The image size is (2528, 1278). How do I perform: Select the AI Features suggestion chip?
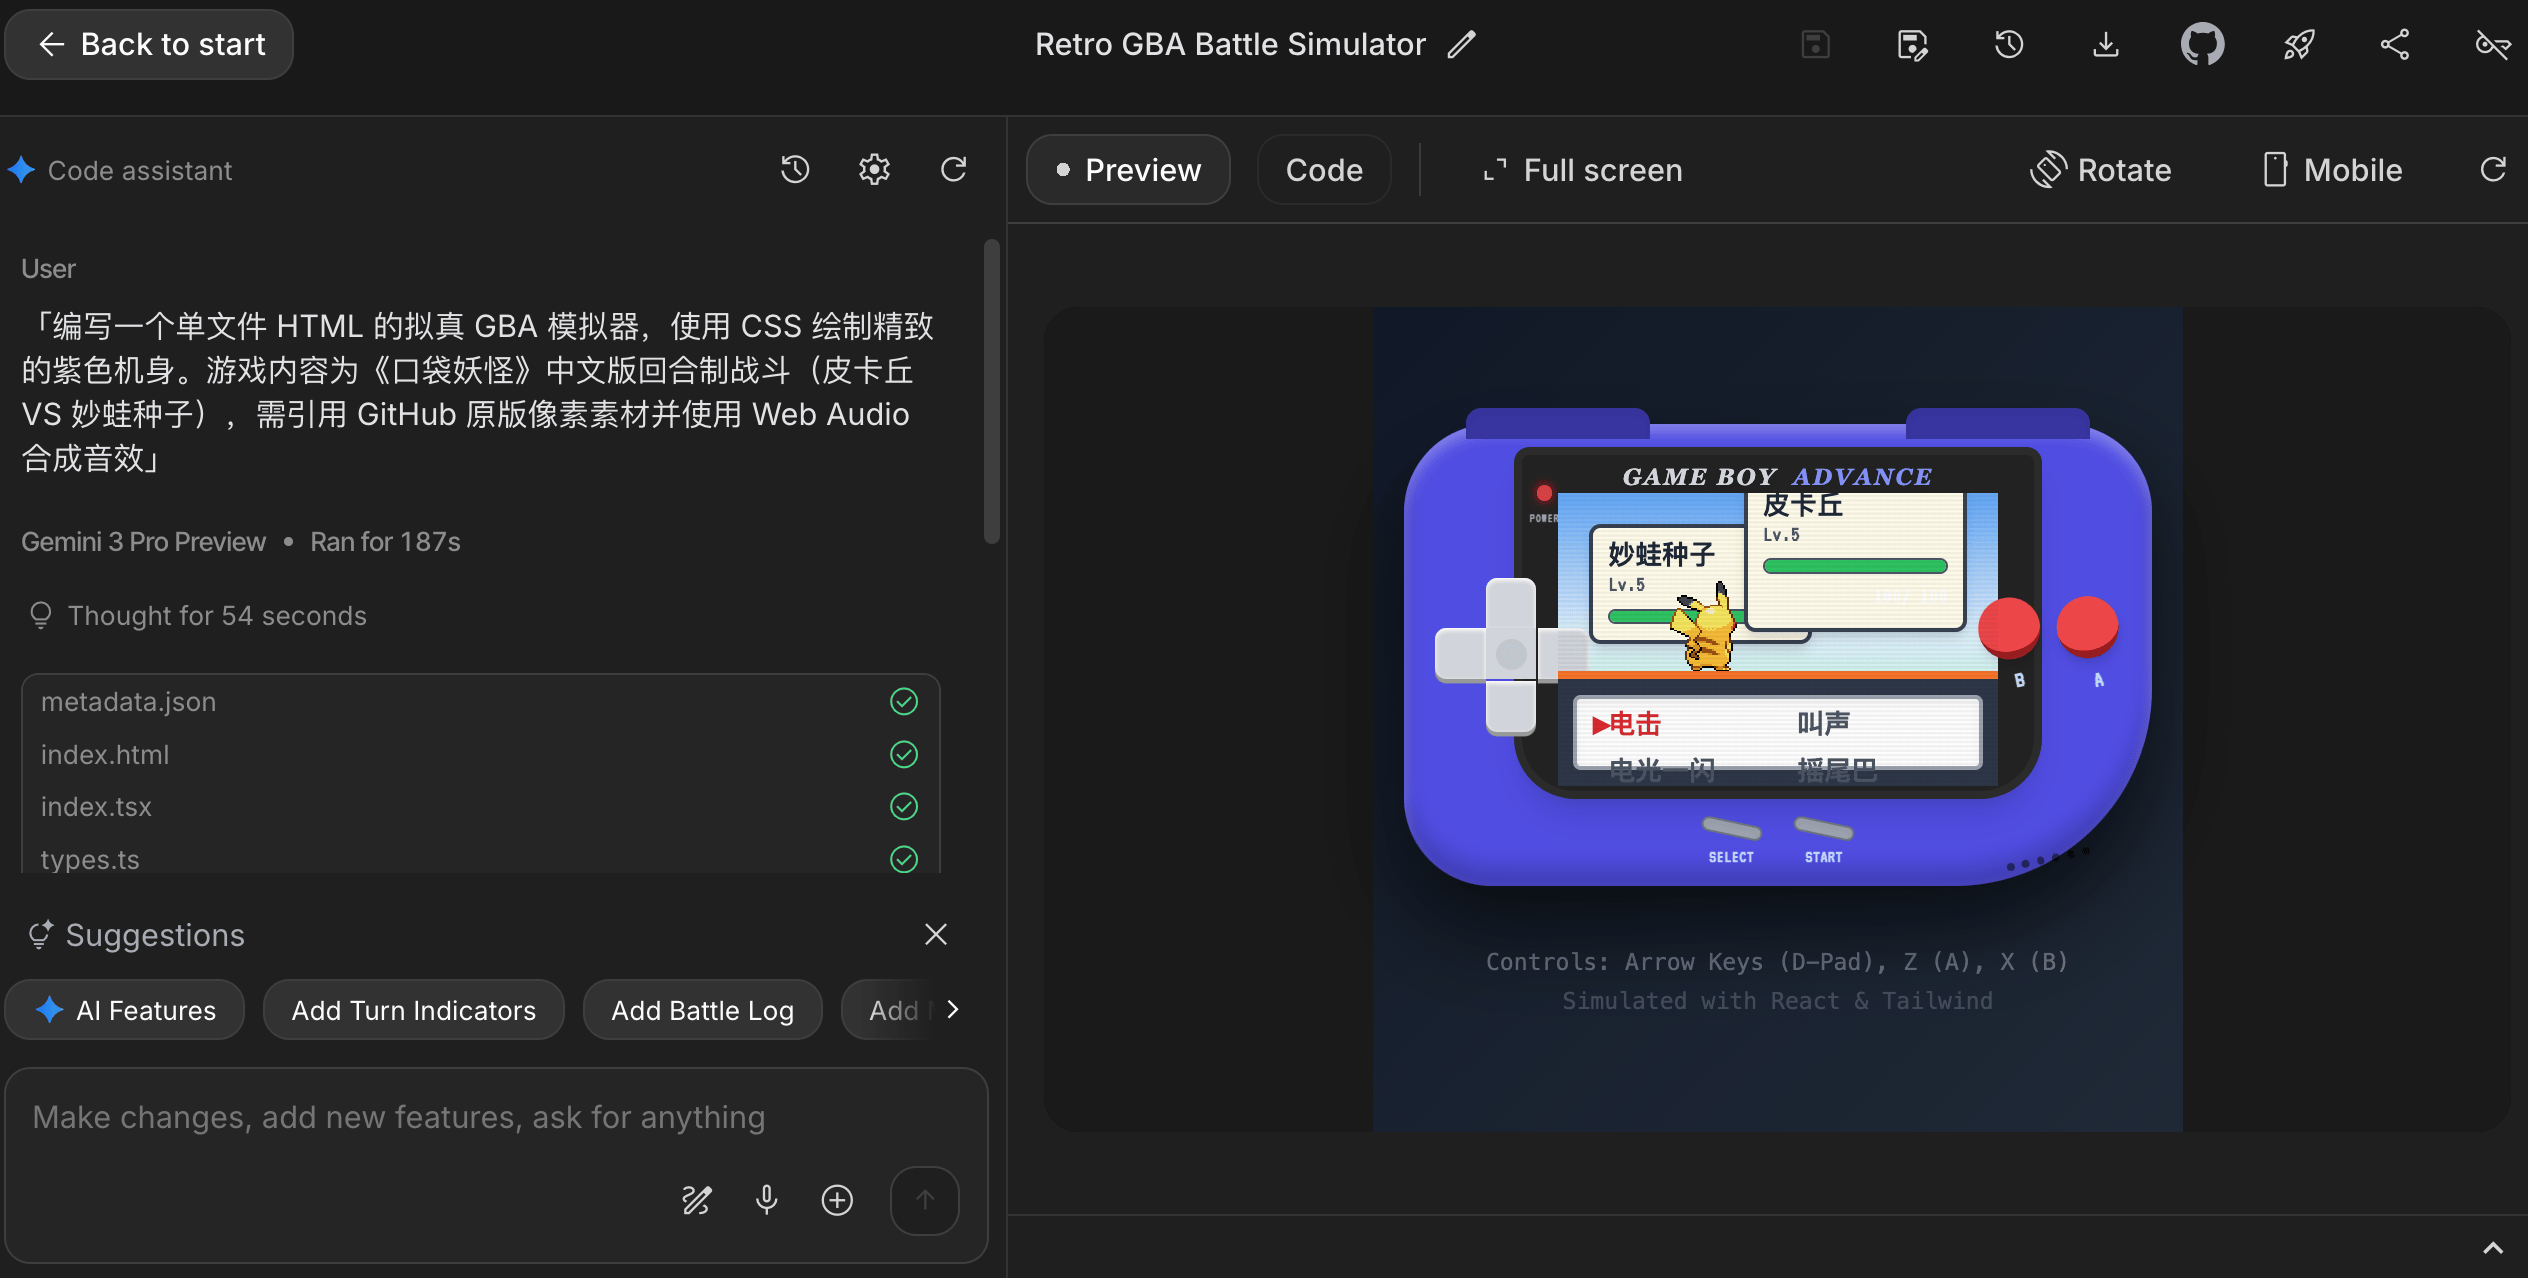(x=125, y=1010)
